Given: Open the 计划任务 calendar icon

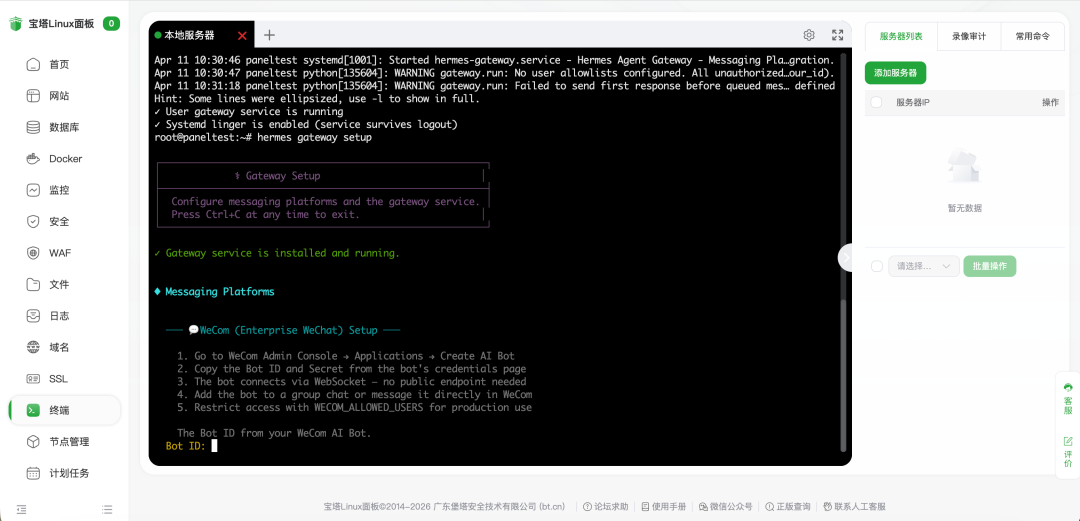Looking at the screenshot, I should tap(33, 473).
